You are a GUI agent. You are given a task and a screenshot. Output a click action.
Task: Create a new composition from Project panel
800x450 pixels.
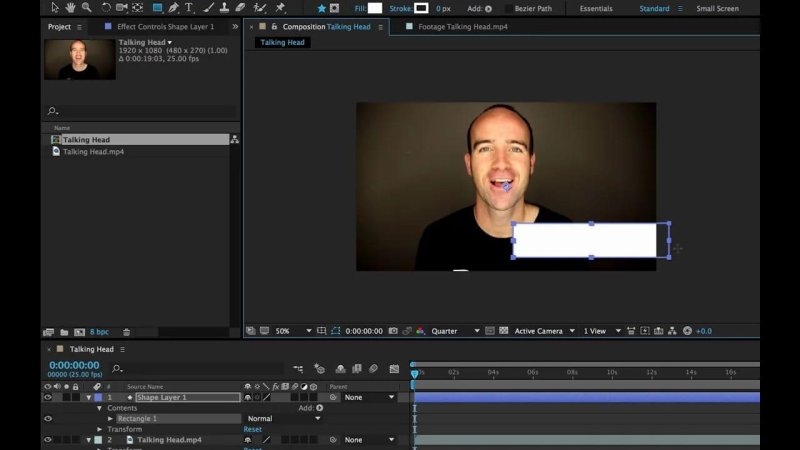(x=80, y=332)
